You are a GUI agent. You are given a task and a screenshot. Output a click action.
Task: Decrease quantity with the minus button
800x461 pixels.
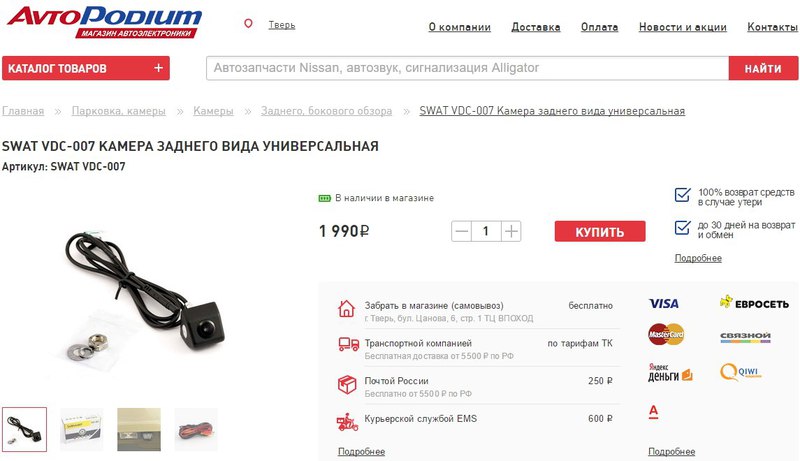pyautogui.click(x=461, y=232)
